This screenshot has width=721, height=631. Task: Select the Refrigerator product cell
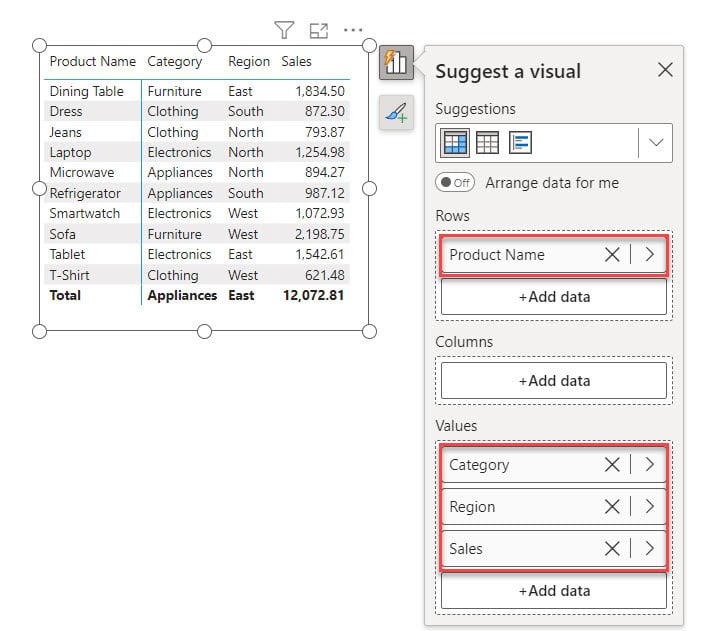(85, 193)
